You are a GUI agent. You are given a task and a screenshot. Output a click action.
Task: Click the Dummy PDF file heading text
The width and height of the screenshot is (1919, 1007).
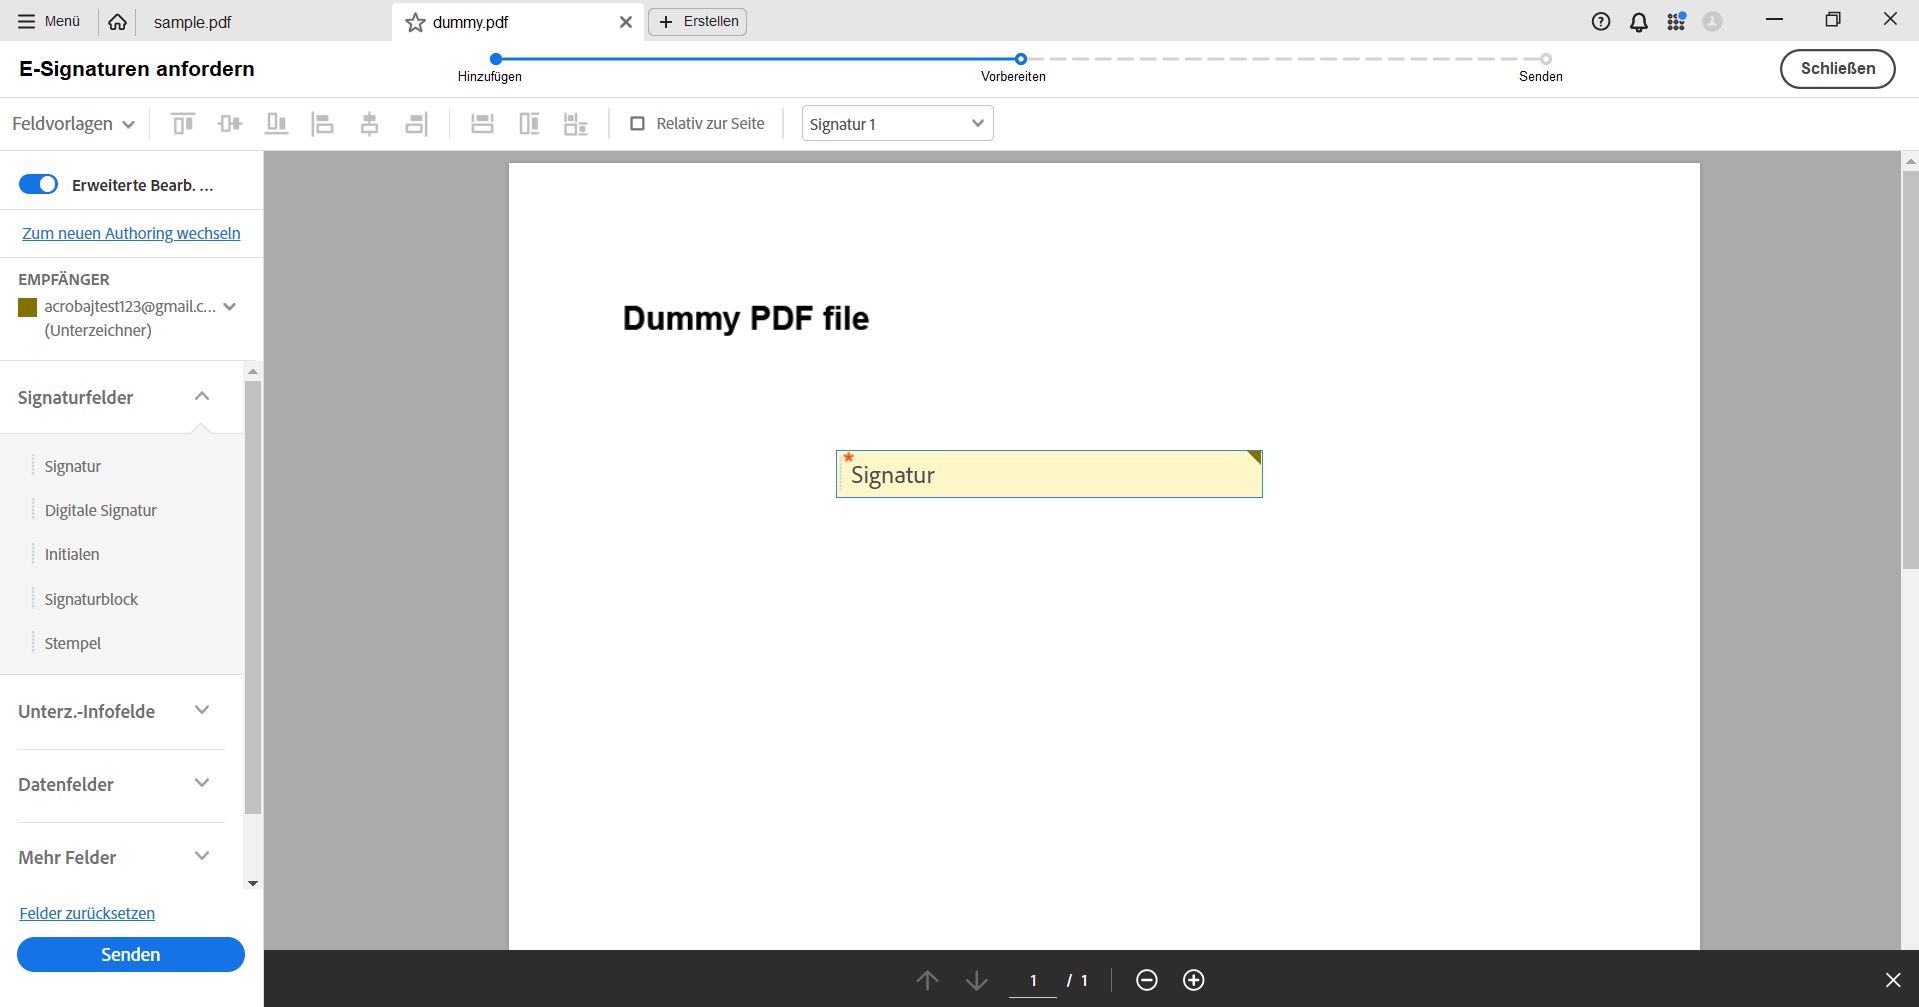(746, 318)
